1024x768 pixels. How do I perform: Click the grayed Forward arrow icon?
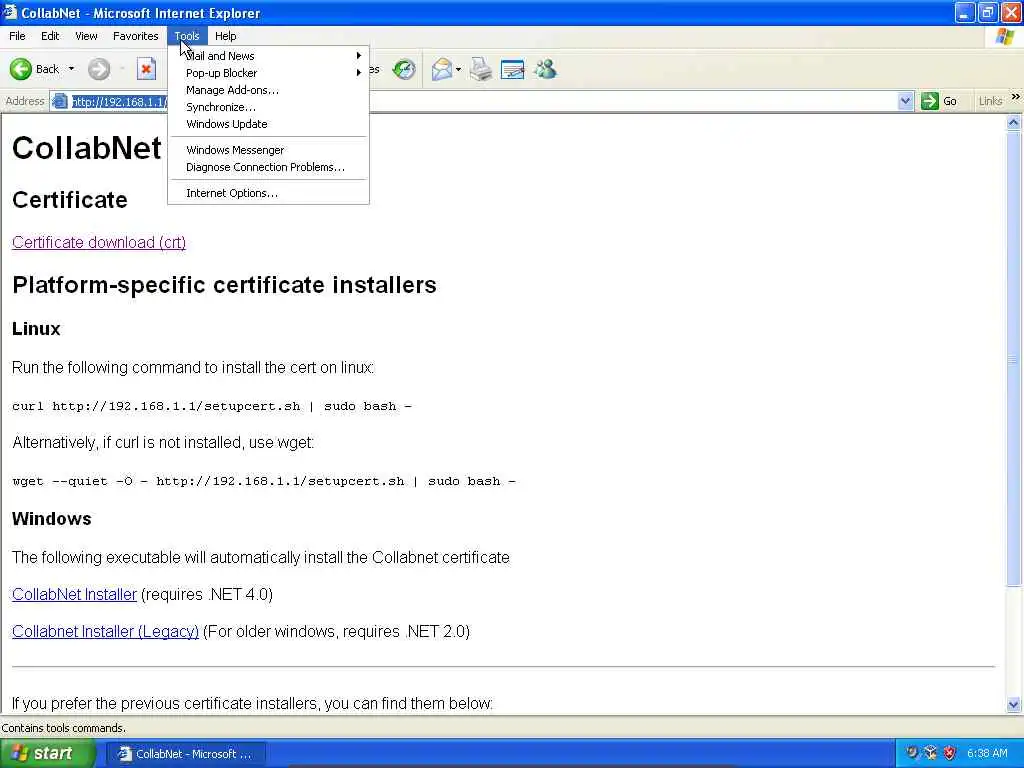pos(99,69)
